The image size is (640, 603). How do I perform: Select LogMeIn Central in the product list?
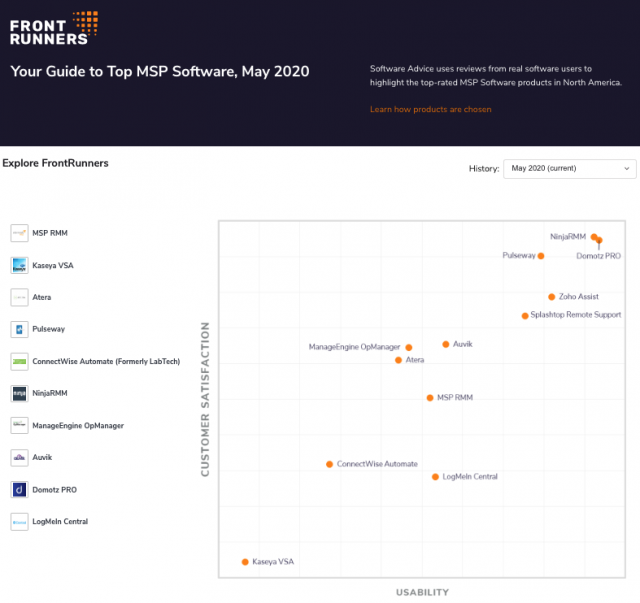coord(60,521)
